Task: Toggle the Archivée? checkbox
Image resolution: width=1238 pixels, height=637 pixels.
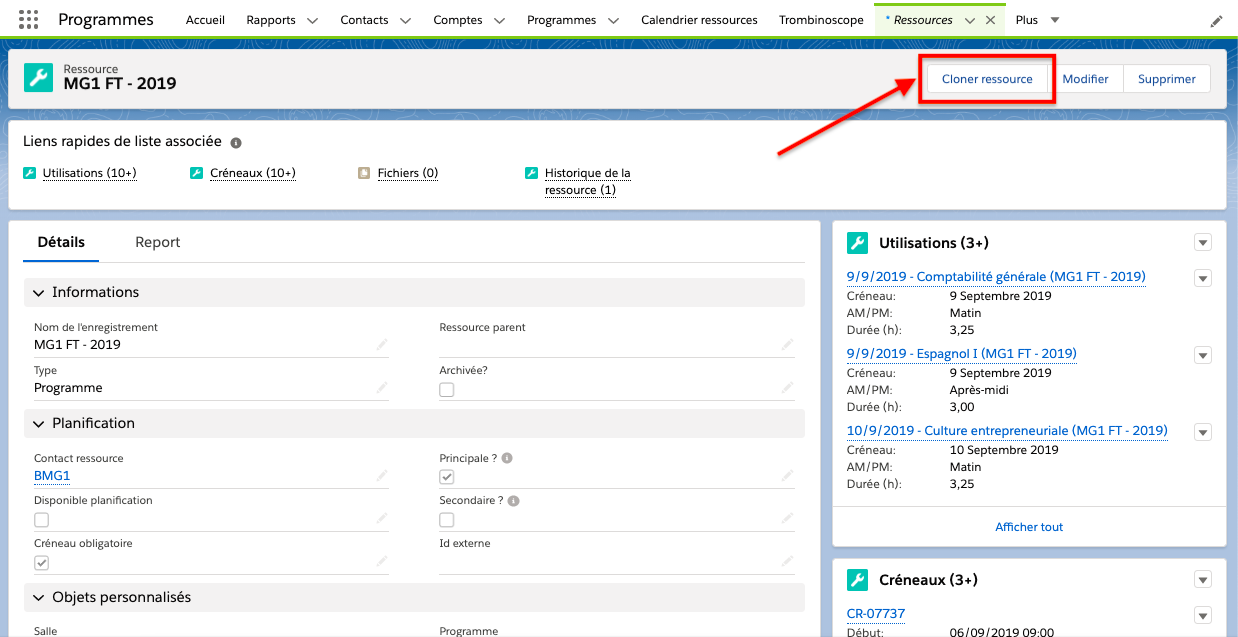Action: click(x=447, y=390)
